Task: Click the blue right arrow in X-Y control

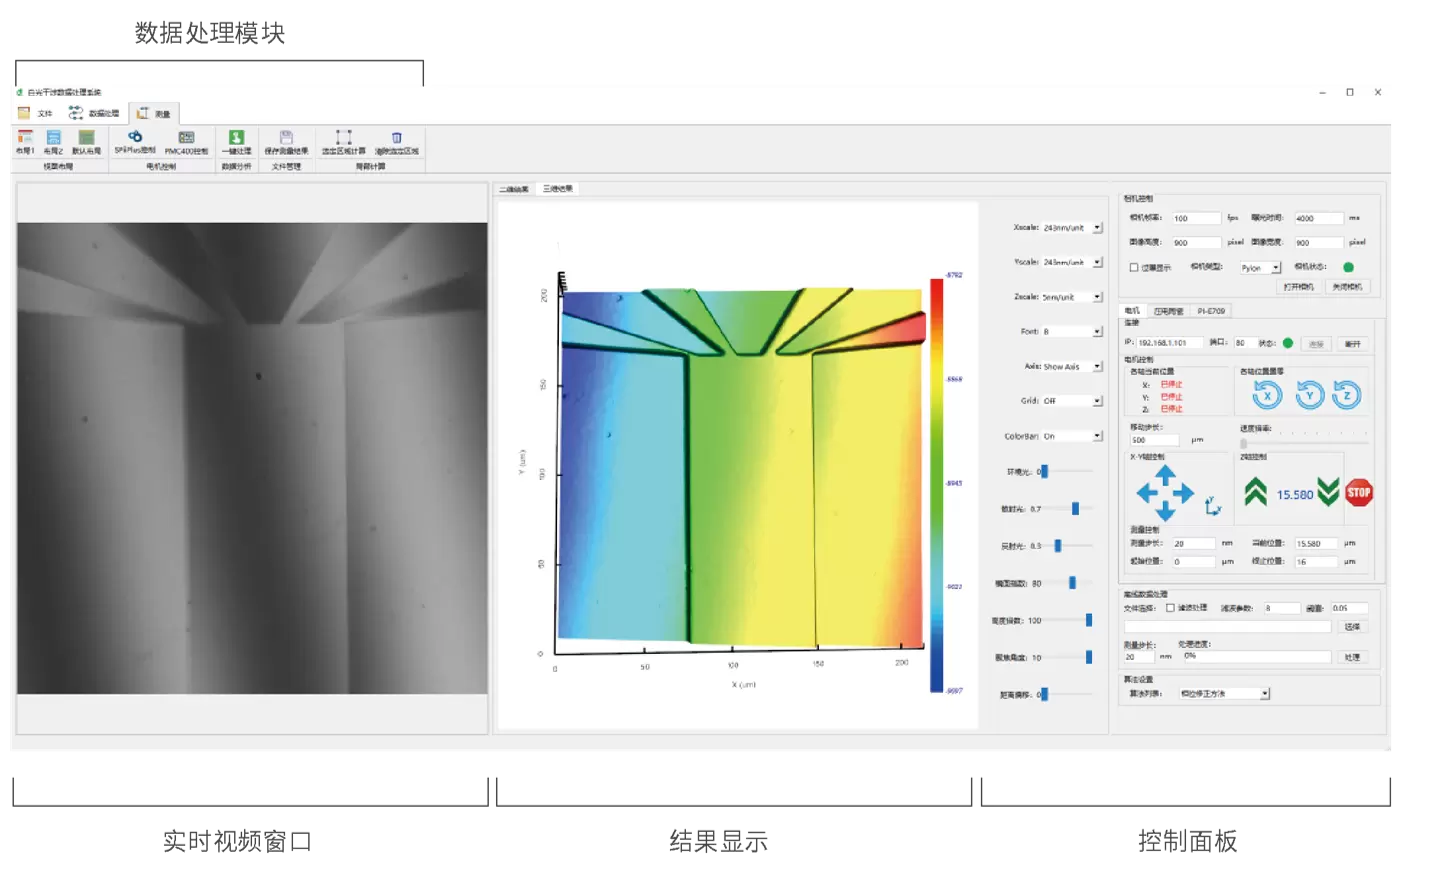Action: pos(1185,493)
